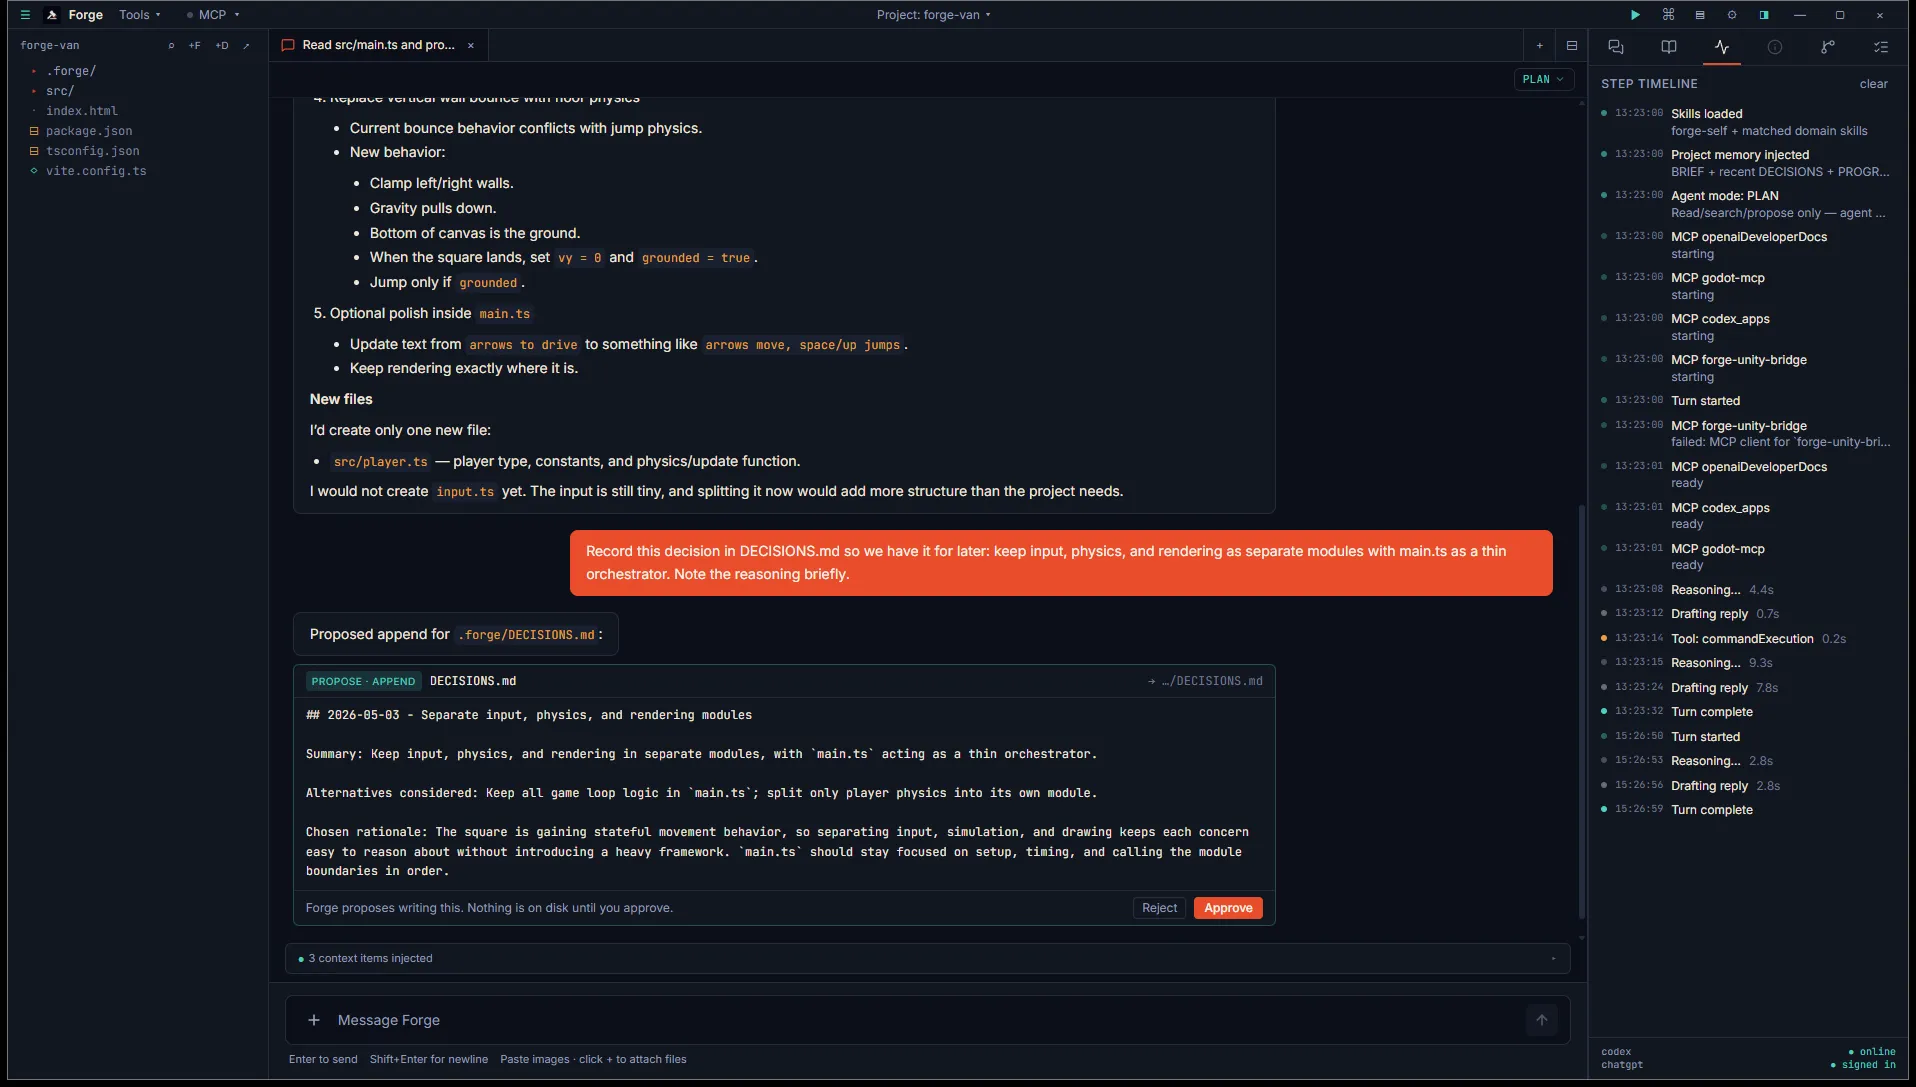This screenshot has height=1087, width=1916.
Task: Open the book docs panel icon
Action: click(x=1669, y=47)
